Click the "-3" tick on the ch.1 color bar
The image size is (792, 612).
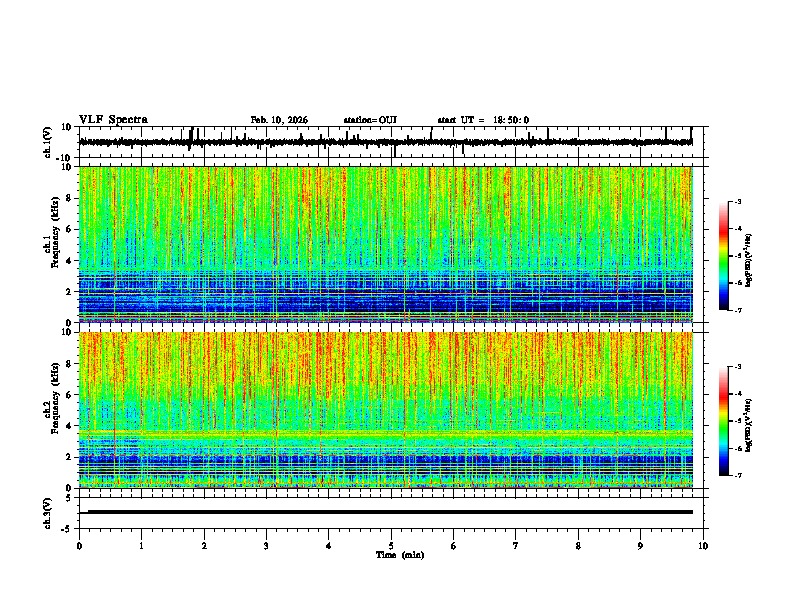738,201
